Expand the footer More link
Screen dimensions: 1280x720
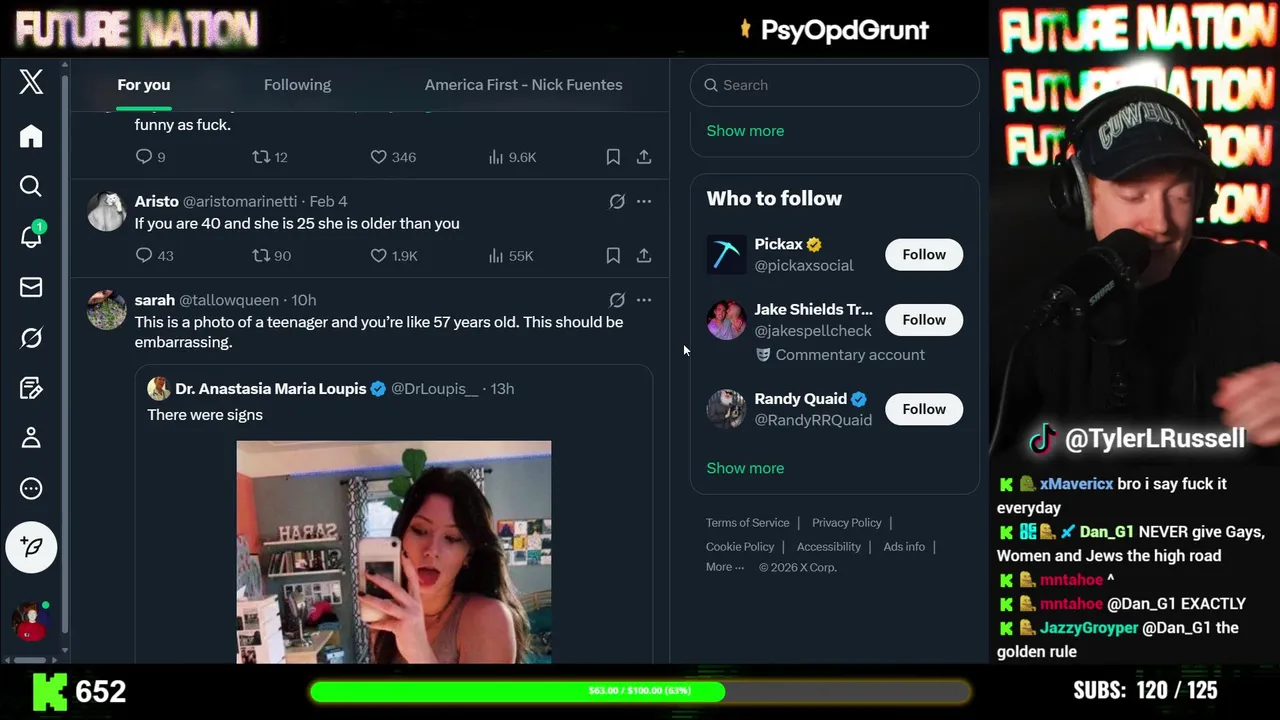[x=725, y=567]
